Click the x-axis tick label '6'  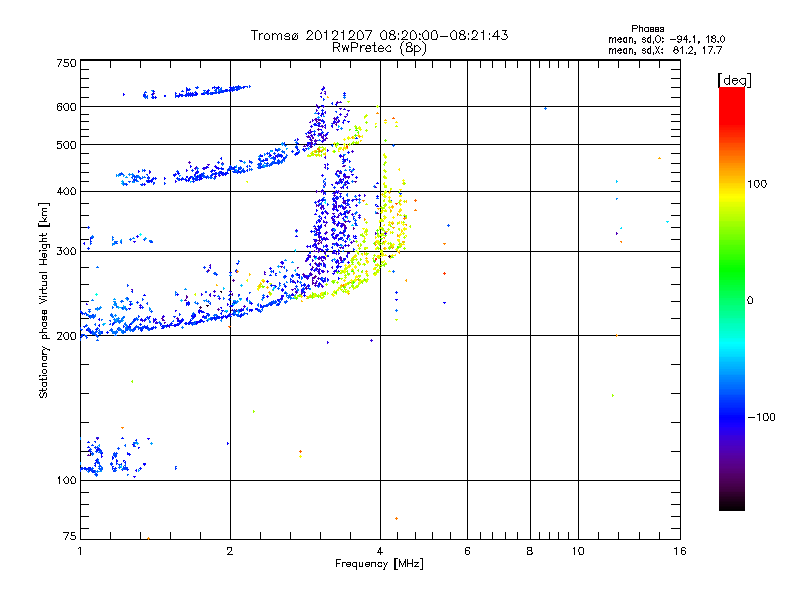(x=467, y=551)
